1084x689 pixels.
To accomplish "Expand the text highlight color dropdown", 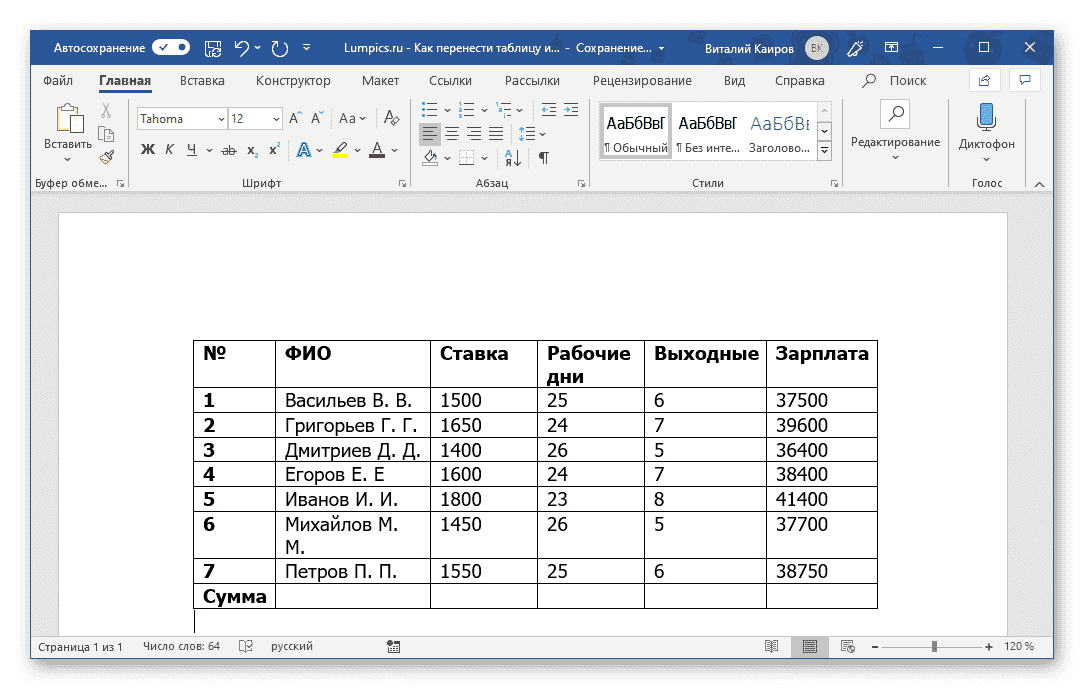I will 357,150.
